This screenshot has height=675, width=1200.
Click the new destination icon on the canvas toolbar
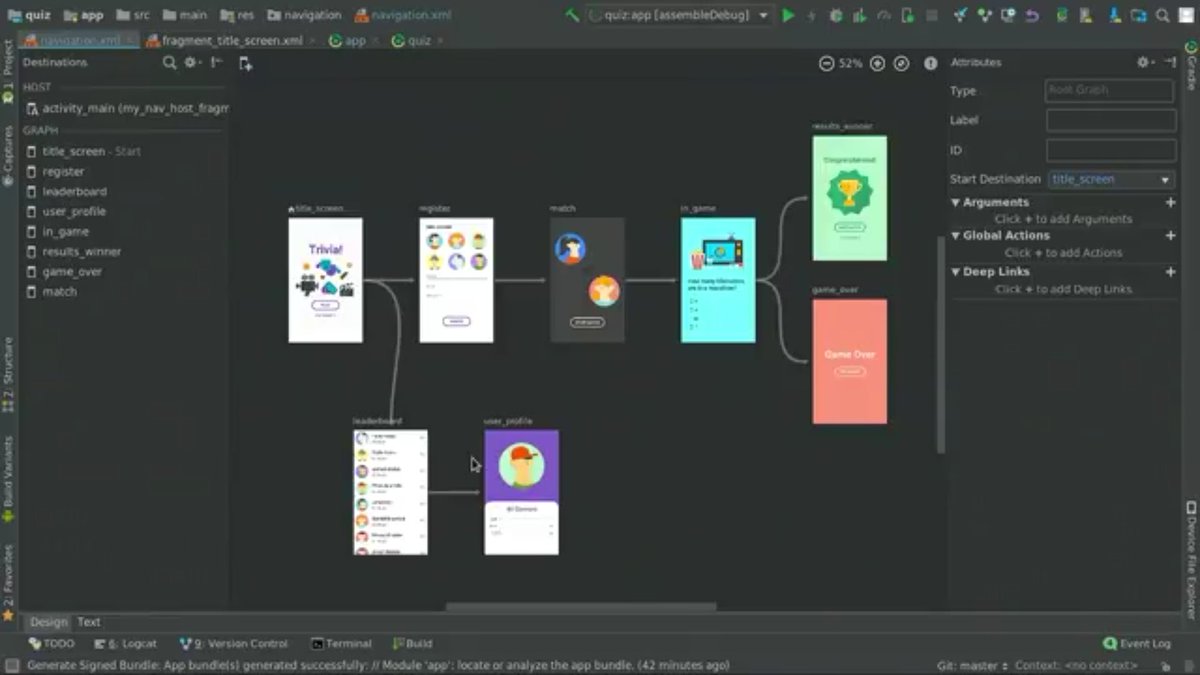pos(245,62)
